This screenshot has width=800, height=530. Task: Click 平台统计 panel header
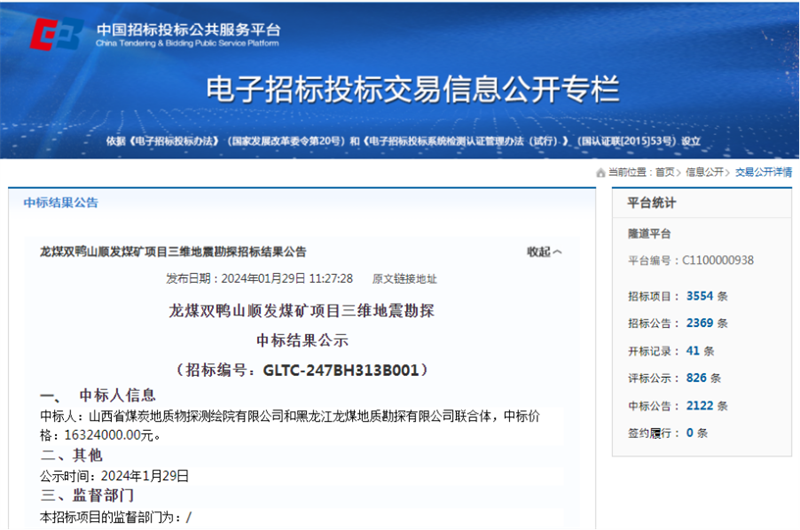pos(651,203)
